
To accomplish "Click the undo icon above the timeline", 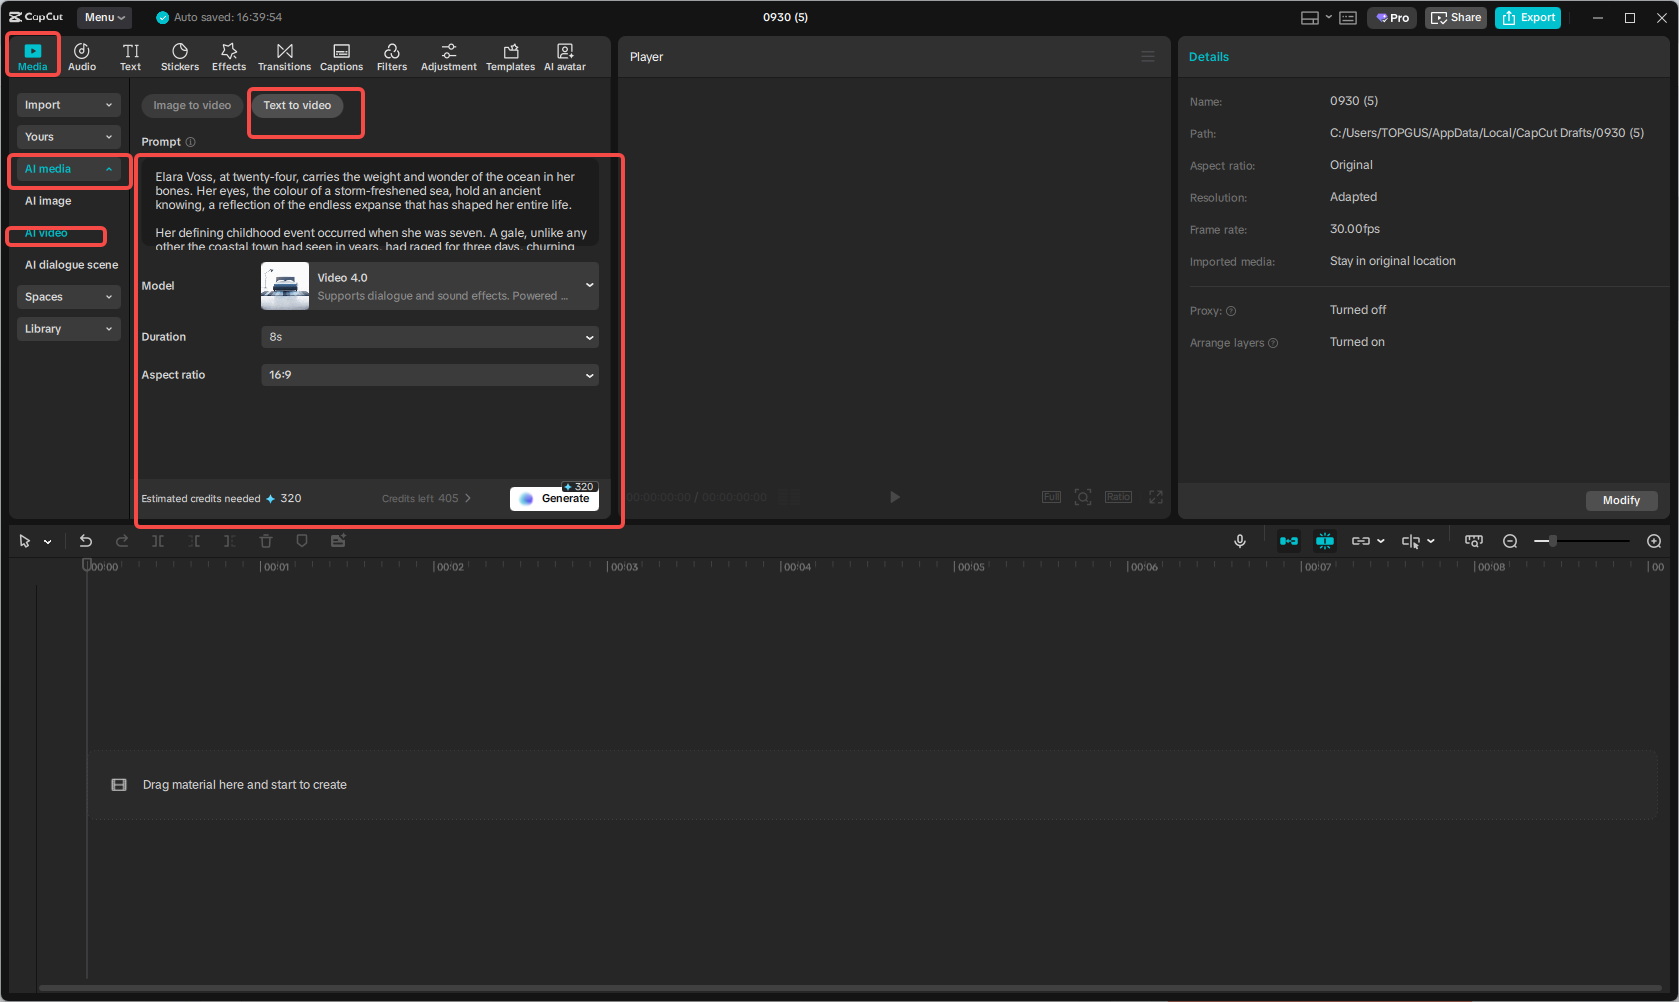I will point(85,541).
